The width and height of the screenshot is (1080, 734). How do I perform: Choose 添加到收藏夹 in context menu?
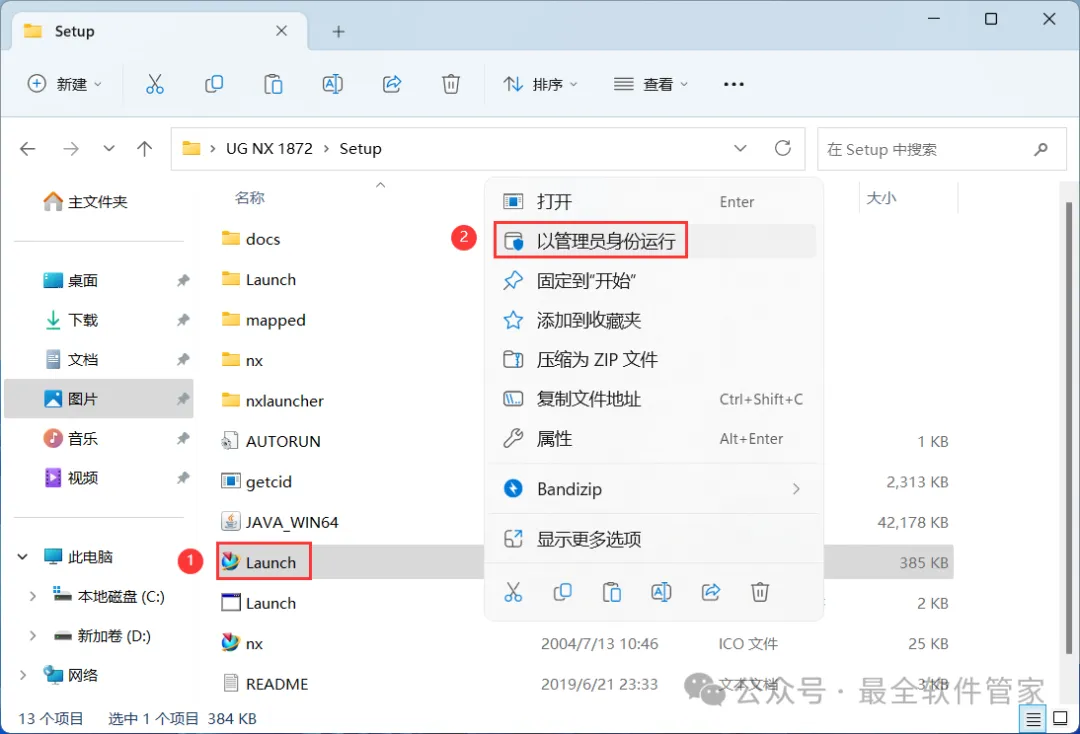[654, 320]
